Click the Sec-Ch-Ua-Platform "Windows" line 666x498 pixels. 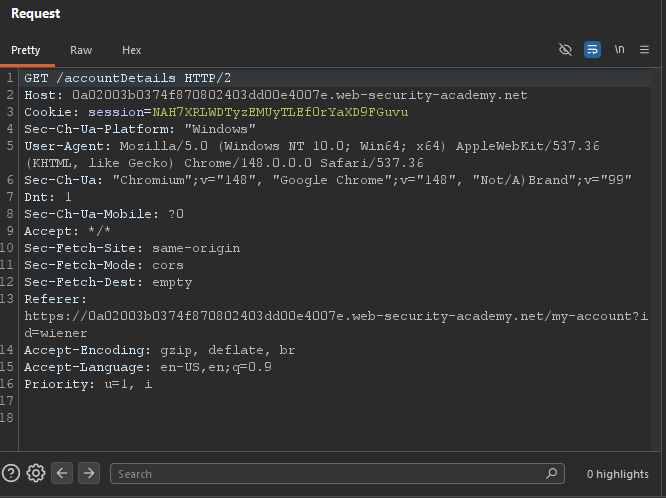click(x=140, y=129)
